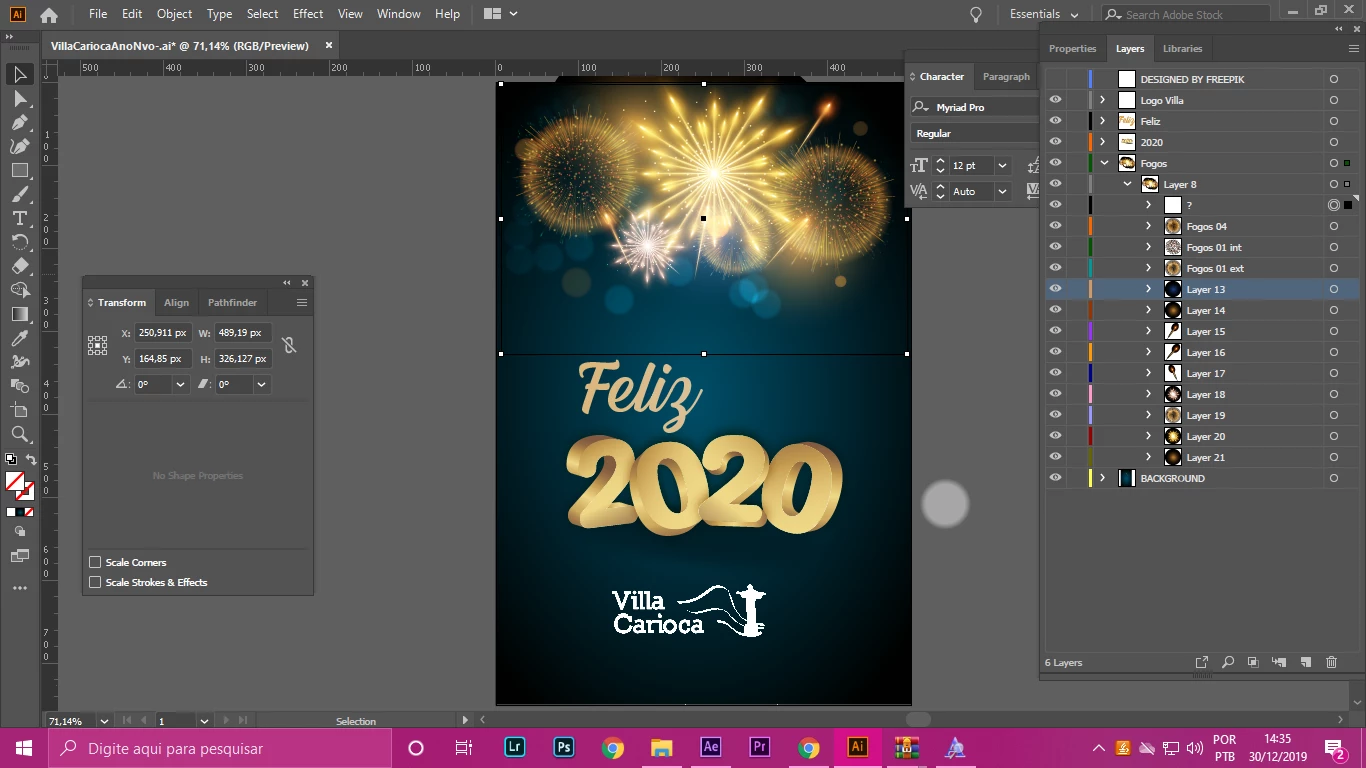Image resolution: width=1366 pixels, height=768 pixels.
Task: Select the Eraser tool
Action: point(19,266)
